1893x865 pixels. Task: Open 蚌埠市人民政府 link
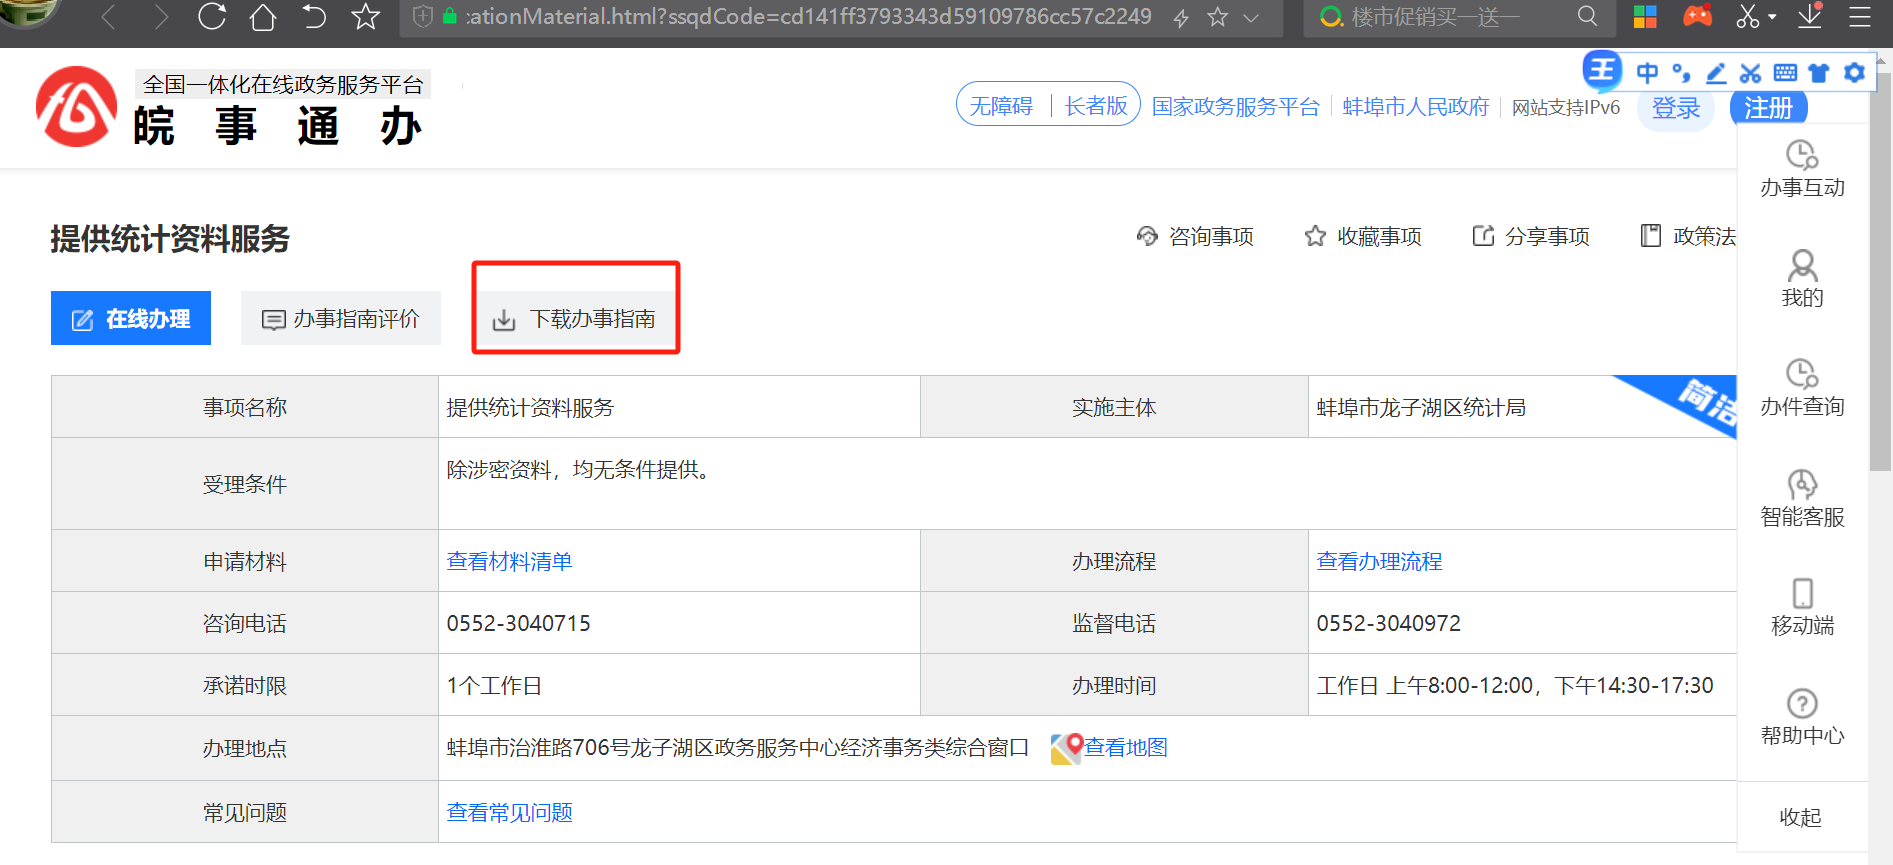tap(1416, 107)
